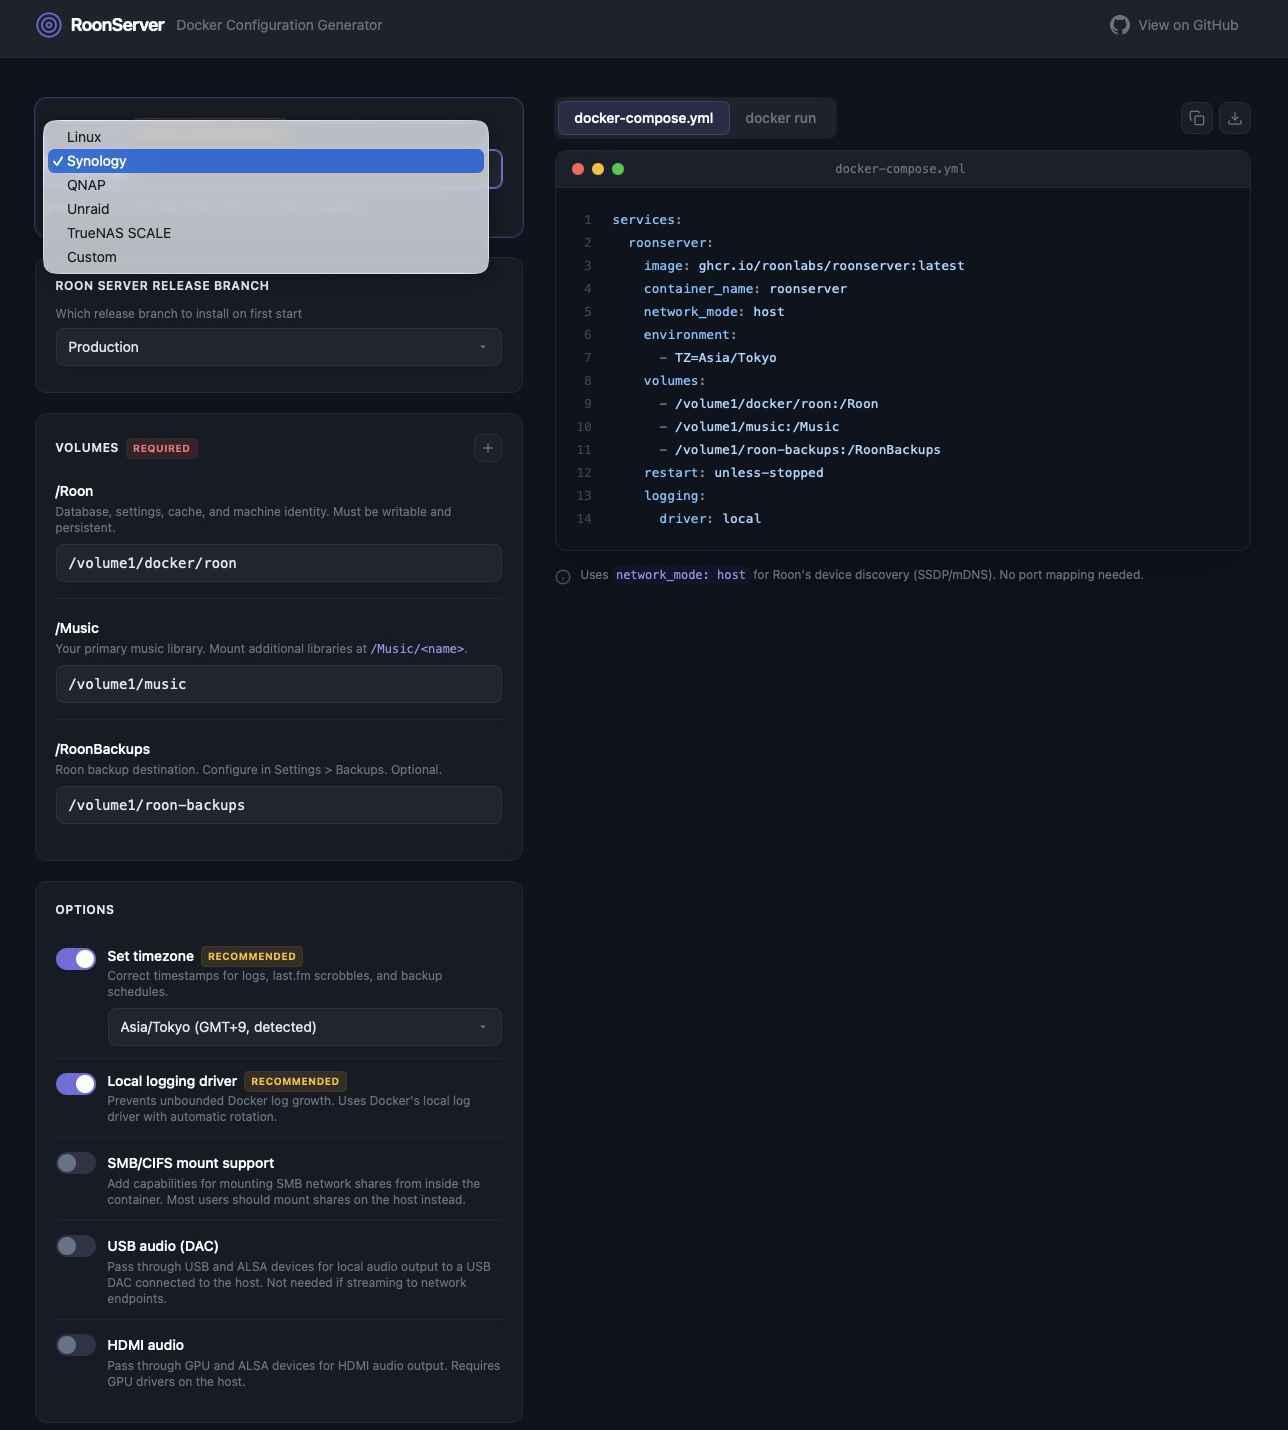This screenshot has height=1430, width=1288.
Task: Pick QNAP in the platform dropdown
Action: pos(86,185)
